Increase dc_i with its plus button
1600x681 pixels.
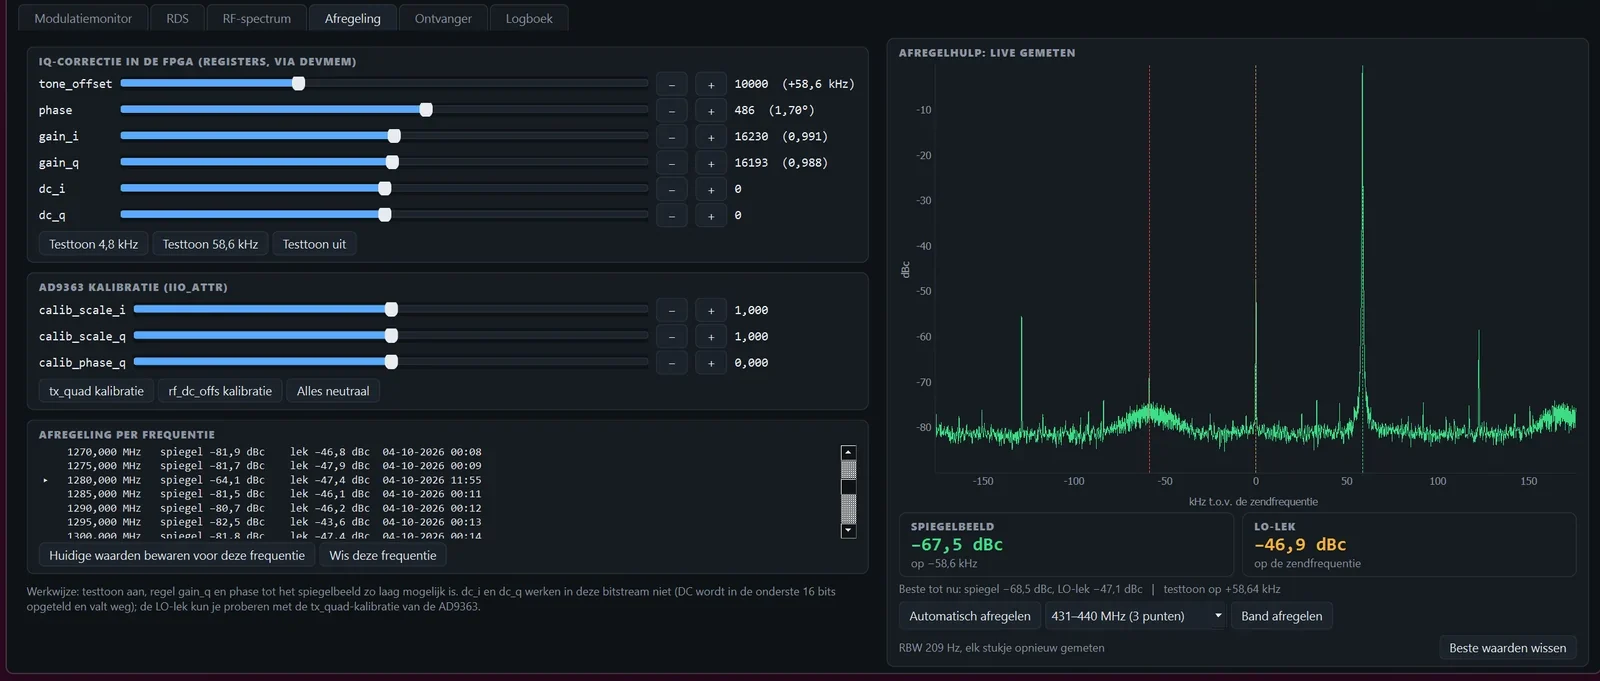pos(711,189)
